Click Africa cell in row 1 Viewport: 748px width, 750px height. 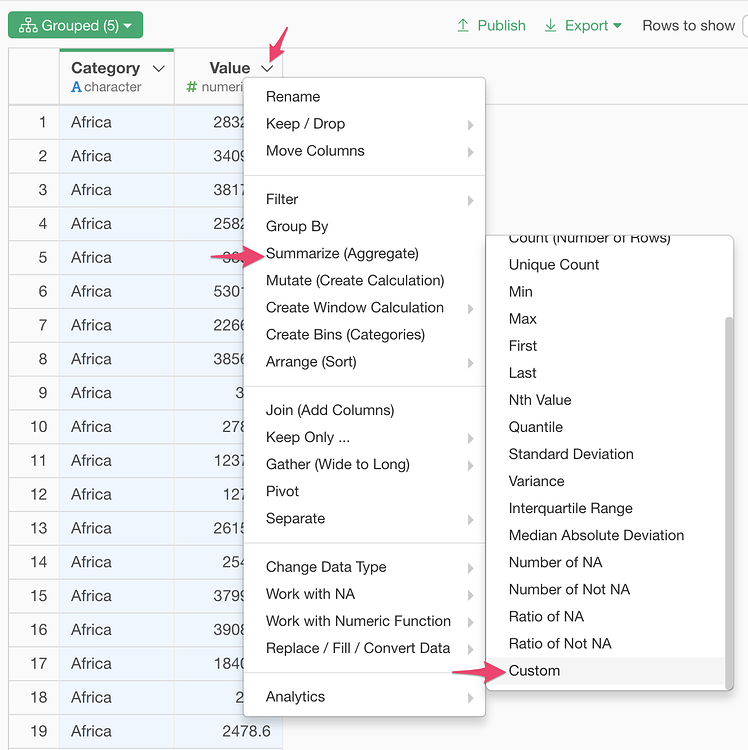point(117,122)
